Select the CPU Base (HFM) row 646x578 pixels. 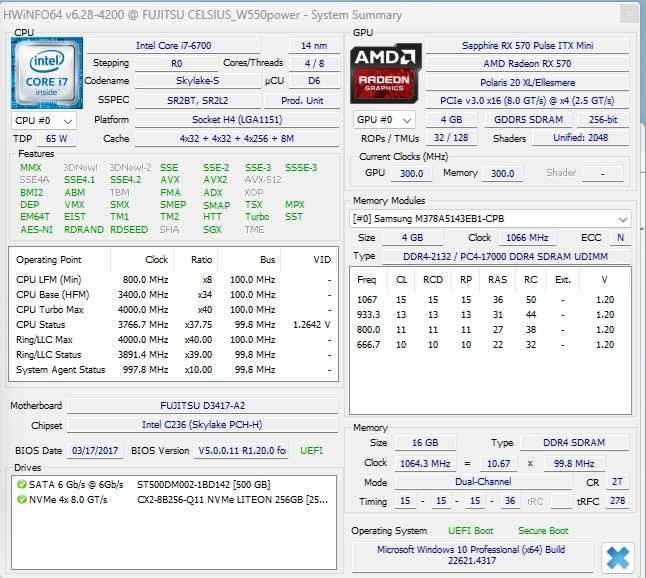[x=173, y=295]
